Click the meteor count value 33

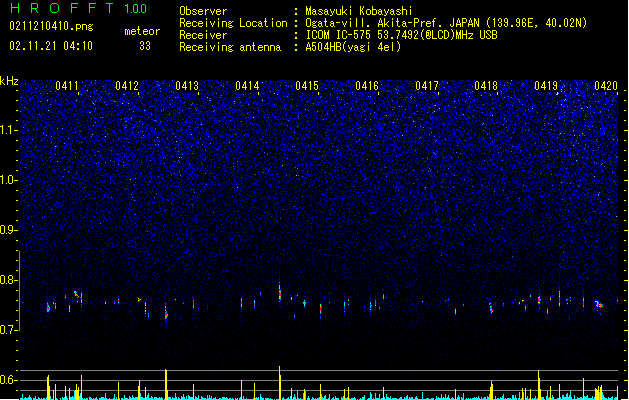tap(145, 46)
